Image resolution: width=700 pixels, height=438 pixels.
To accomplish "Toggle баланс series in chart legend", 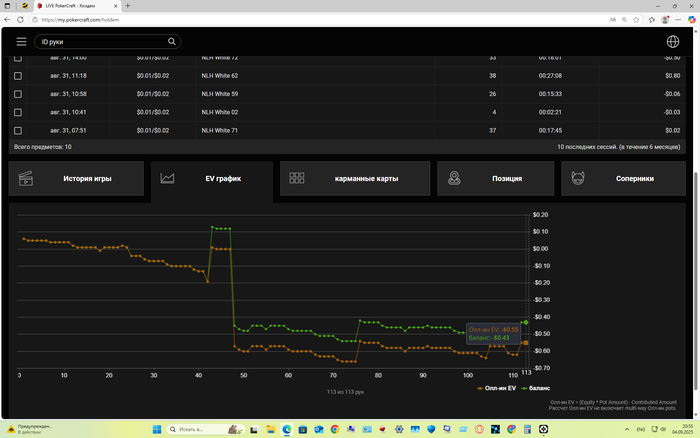I will 535,388.
